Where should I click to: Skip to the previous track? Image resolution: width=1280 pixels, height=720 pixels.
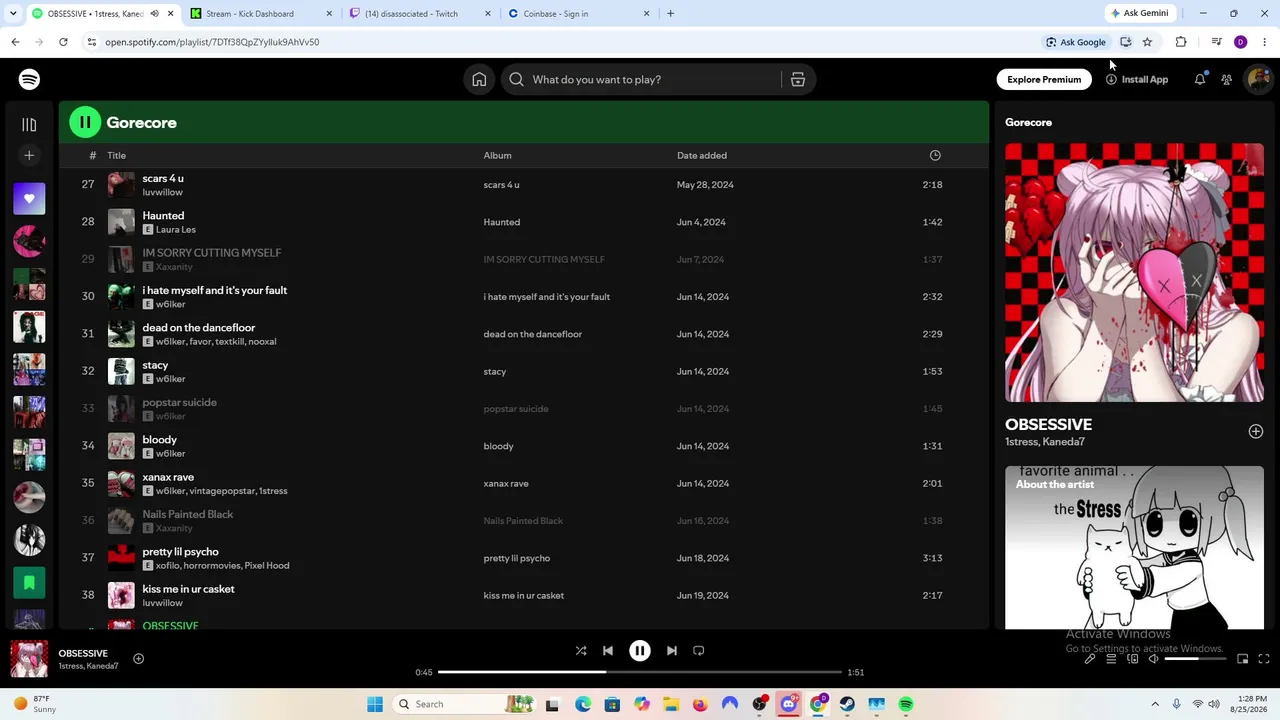pos(608,650)
